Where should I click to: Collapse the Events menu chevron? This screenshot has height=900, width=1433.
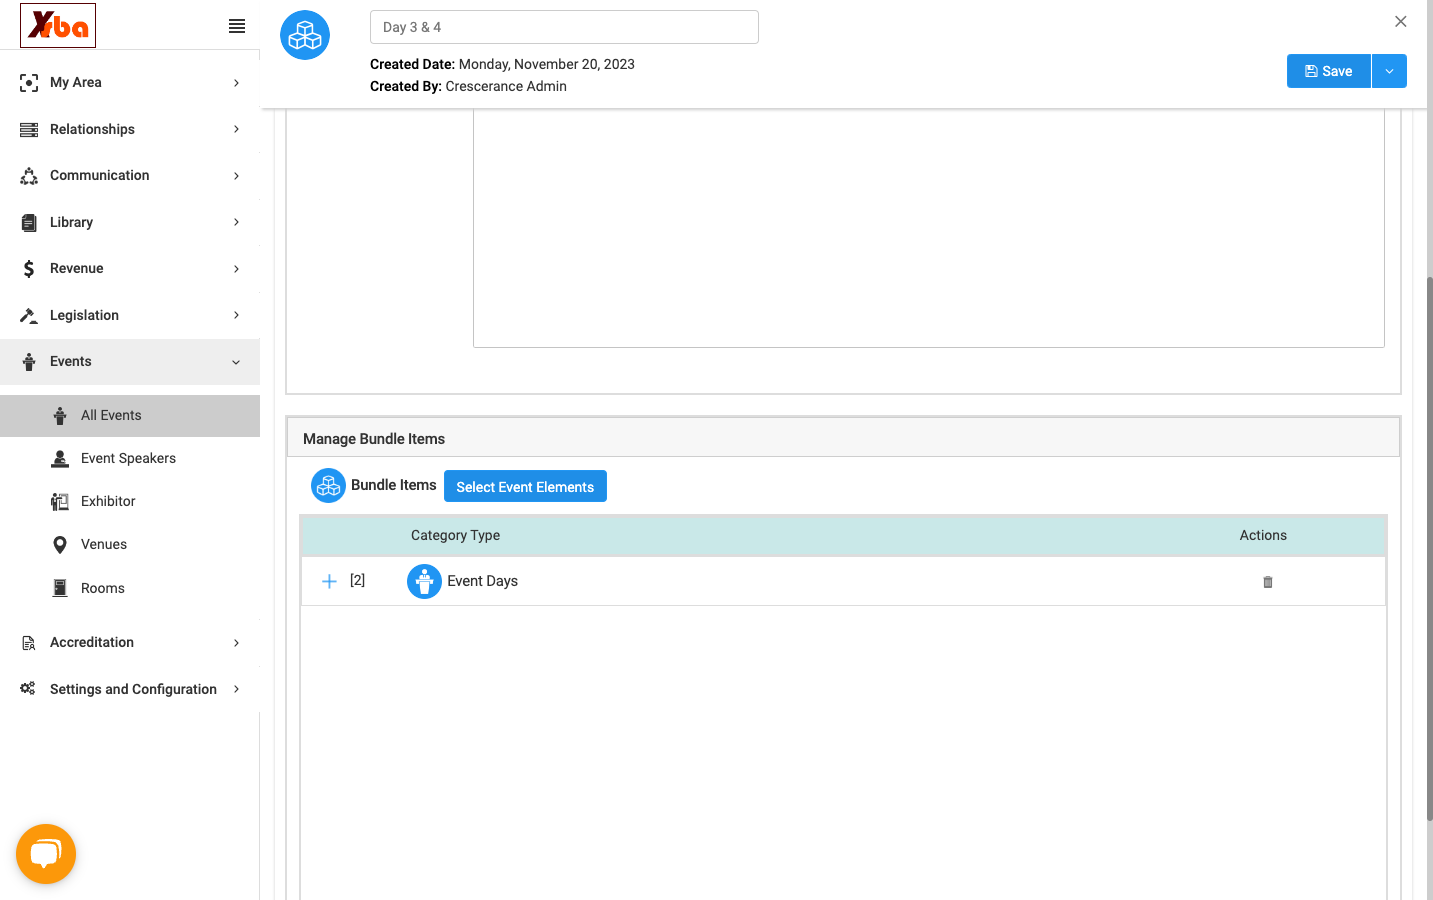coord(236,362)
